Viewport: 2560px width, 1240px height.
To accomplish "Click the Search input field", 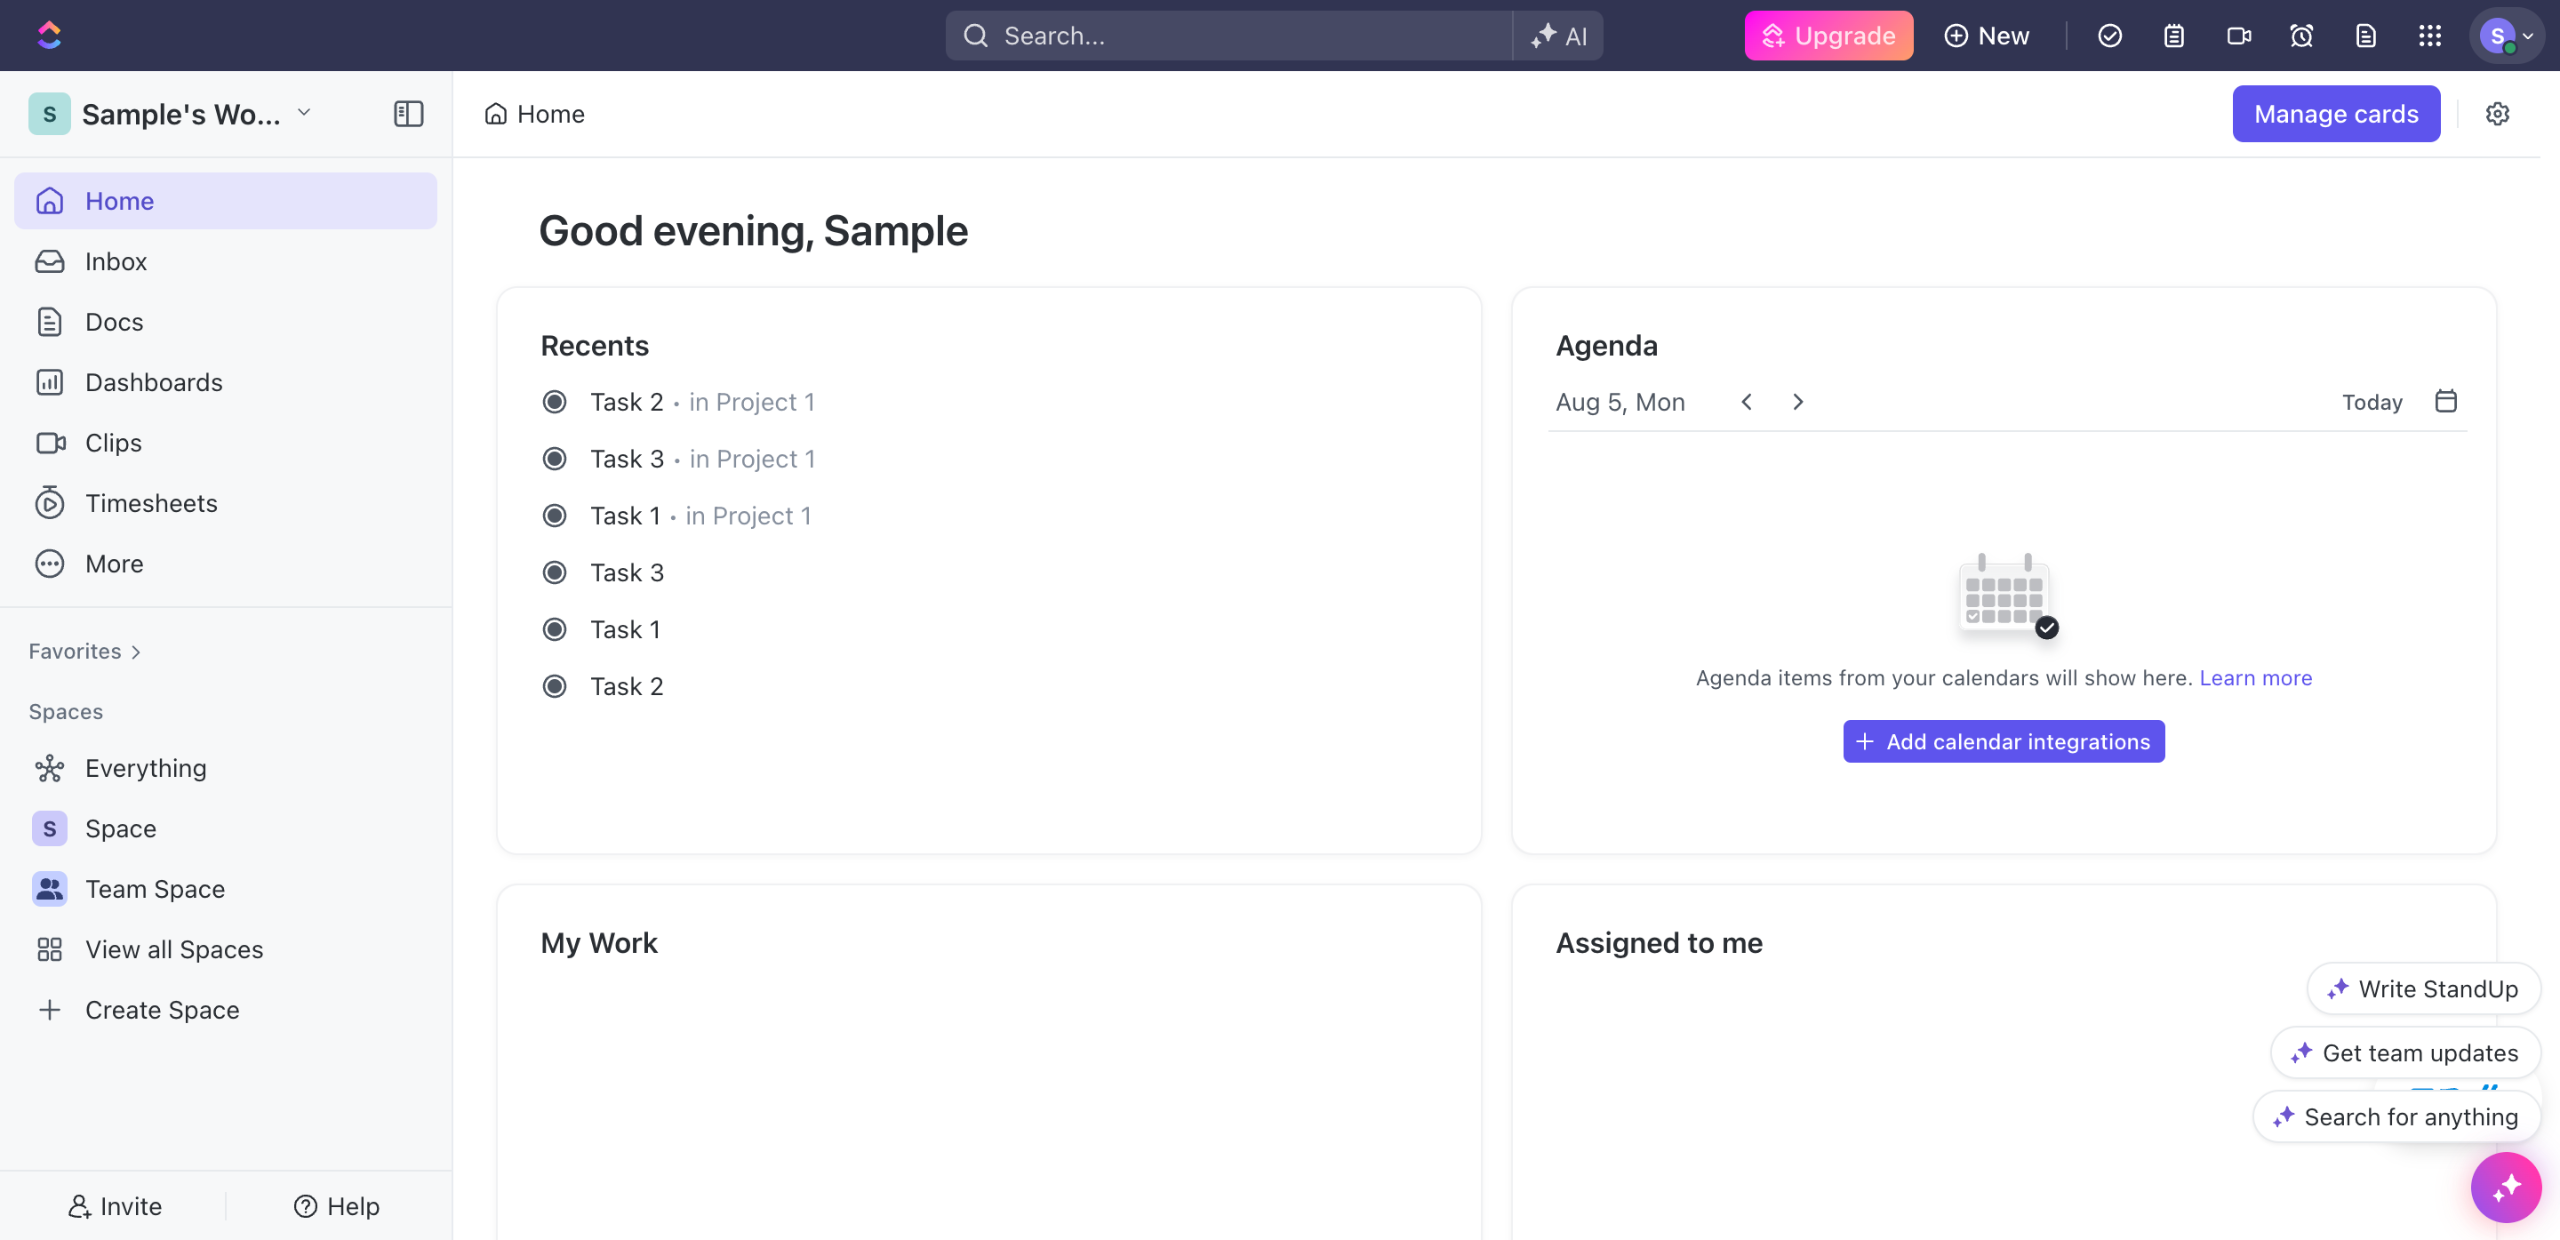I will click(x=1230, y=36).
